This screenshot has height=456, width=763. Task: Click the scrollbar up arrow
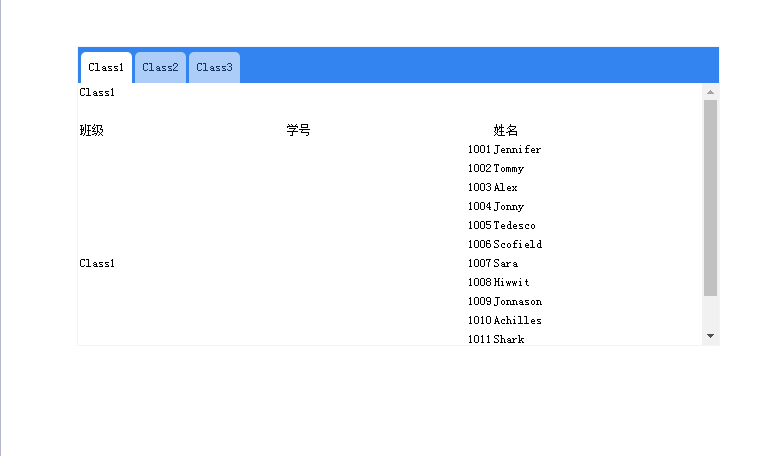[710, 92]
